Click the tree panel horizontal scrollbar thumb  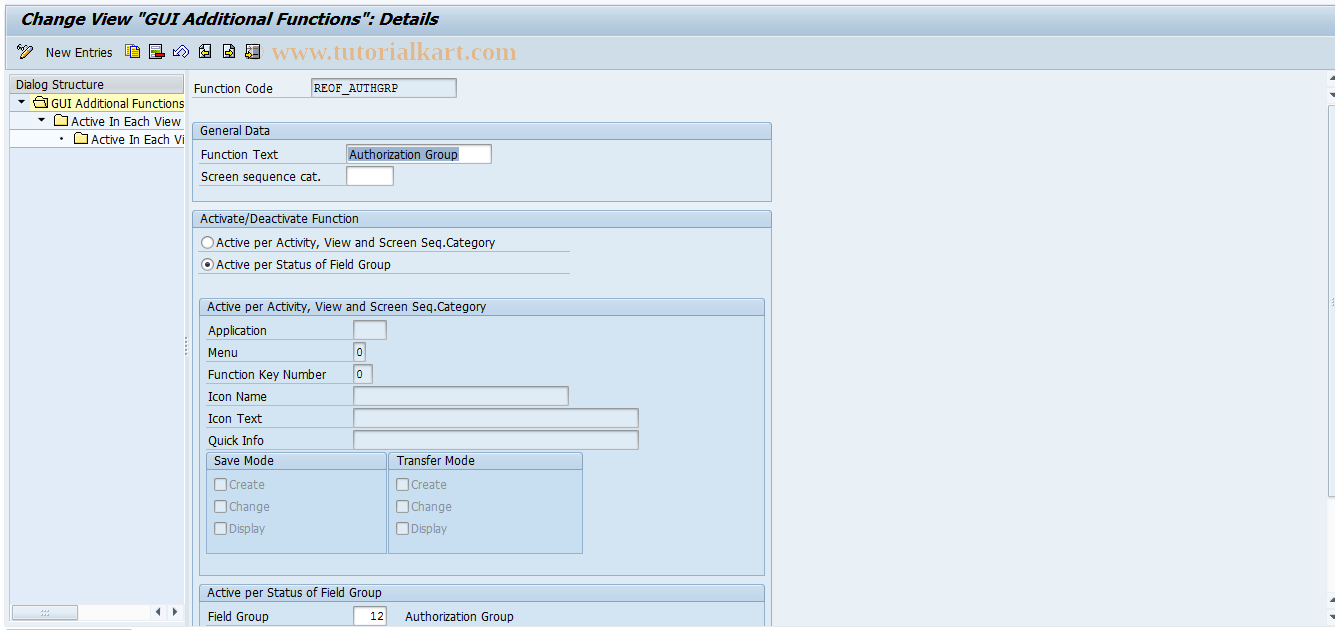(44, 612)
